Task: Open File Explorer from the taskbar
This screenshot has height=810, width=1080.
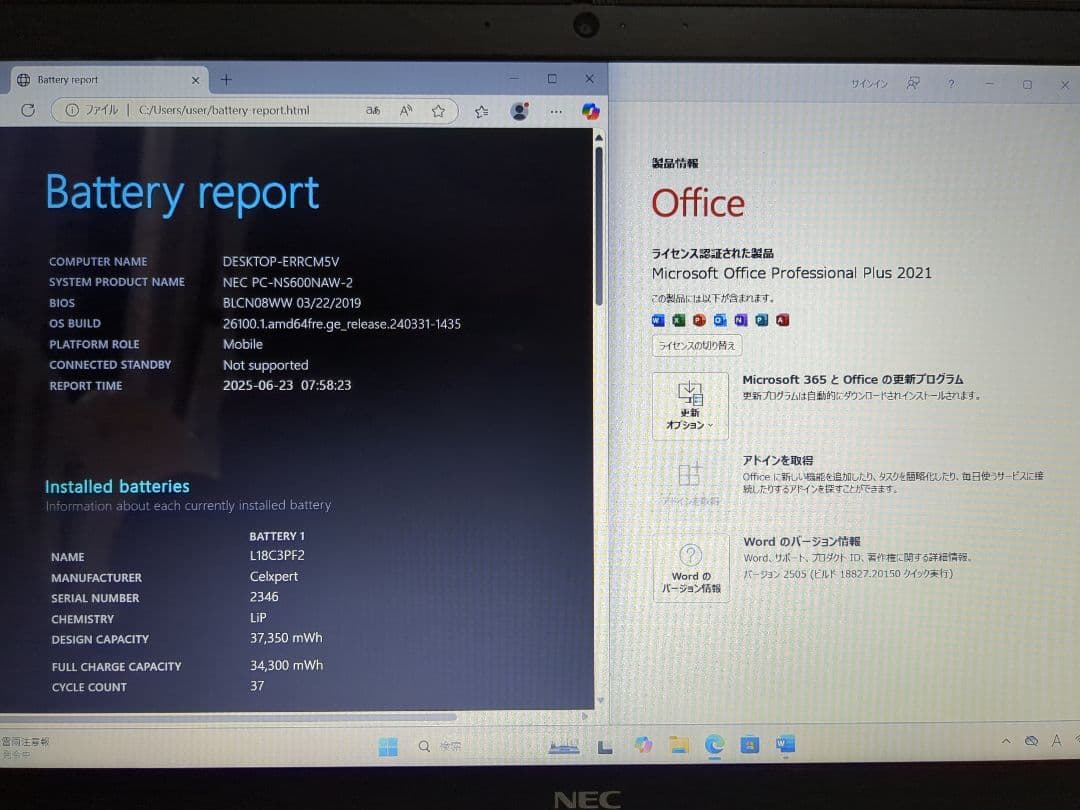Action: [679, 745]
